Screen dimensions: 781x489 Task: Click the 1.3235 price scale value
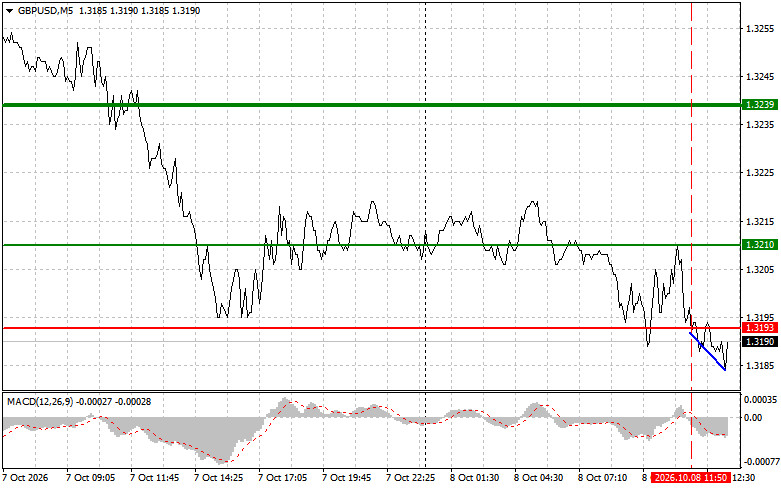(760, 124)
